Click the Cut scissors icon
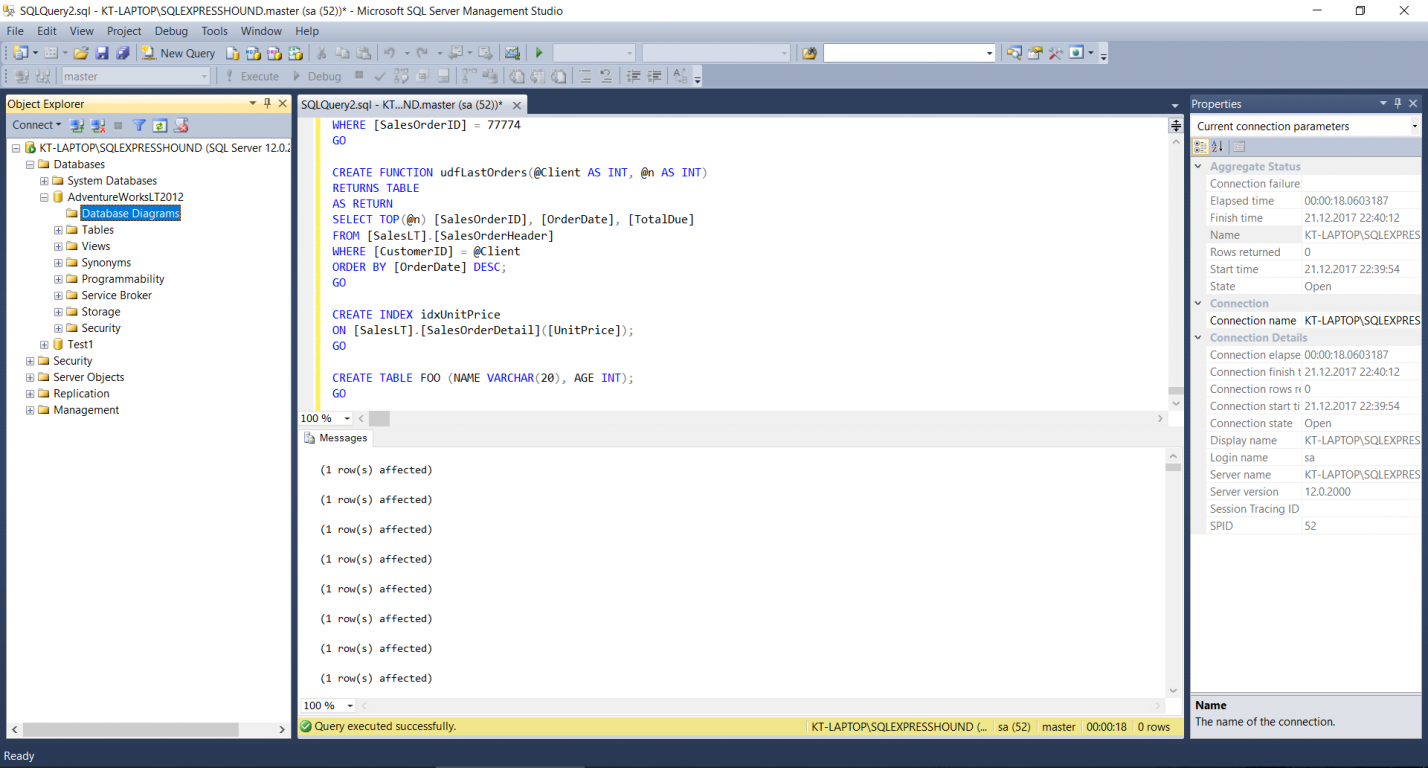The width and height of the screenshot is (1428, 768). (322, 53)
